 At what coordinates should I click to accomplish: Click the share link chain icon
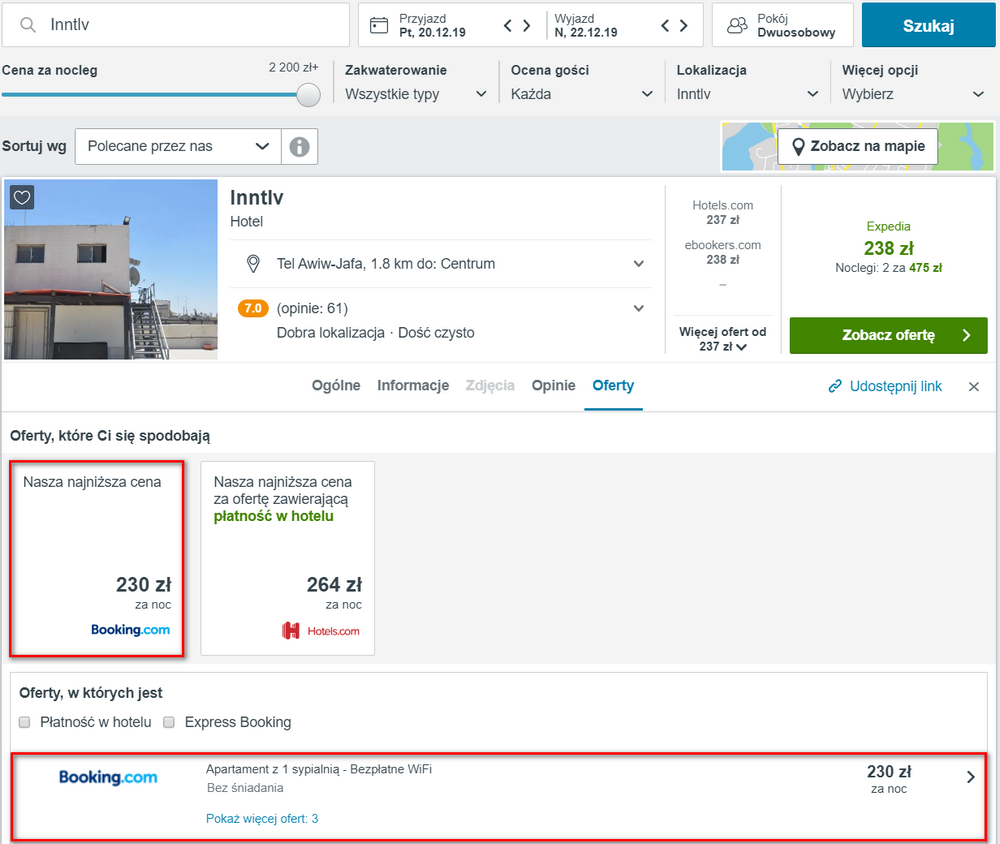point(835,386)
